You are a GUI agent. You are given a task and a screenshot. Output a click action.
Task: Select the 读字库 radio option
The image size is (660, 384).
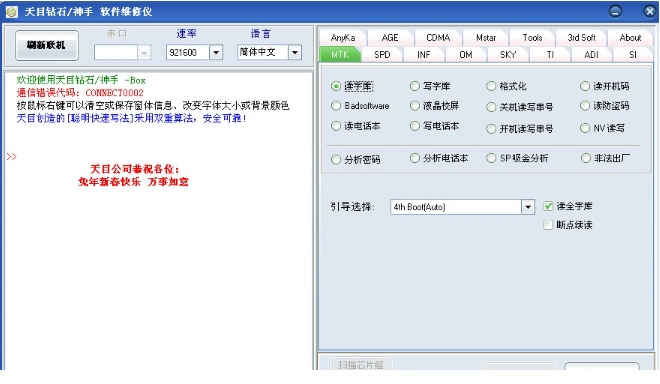click(x=352, y=86)
